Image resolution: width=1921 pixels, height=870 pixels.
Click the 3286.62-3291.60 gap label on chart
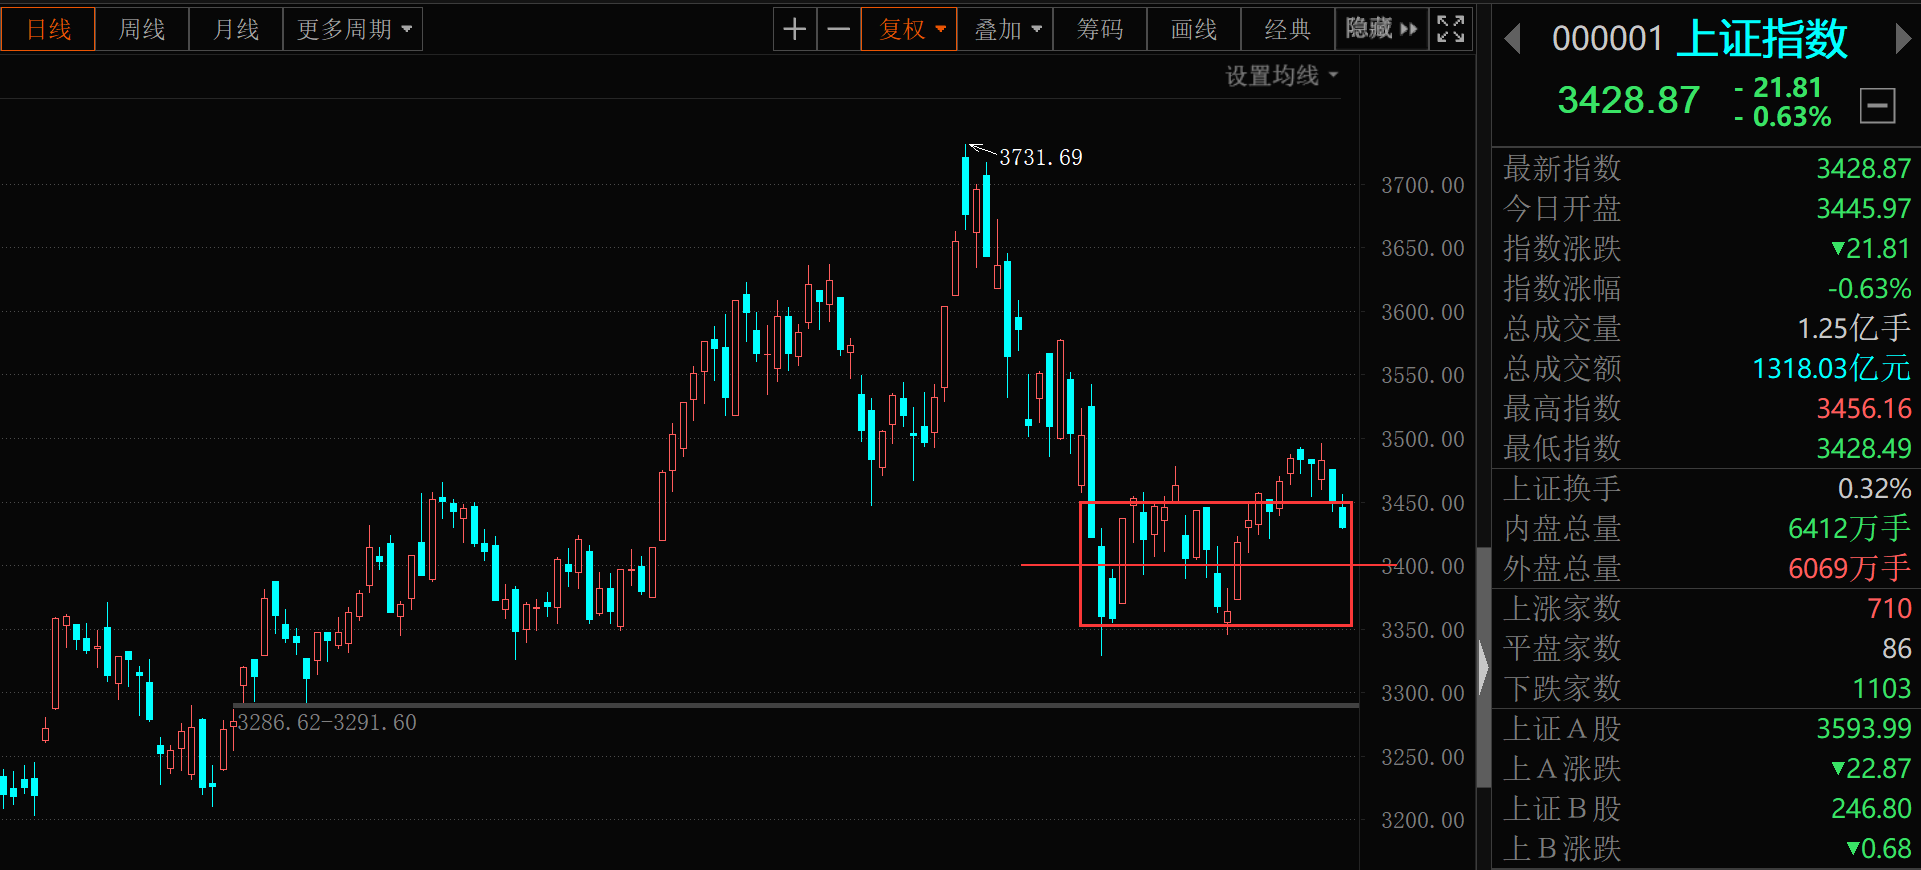[x=327, y=722]
